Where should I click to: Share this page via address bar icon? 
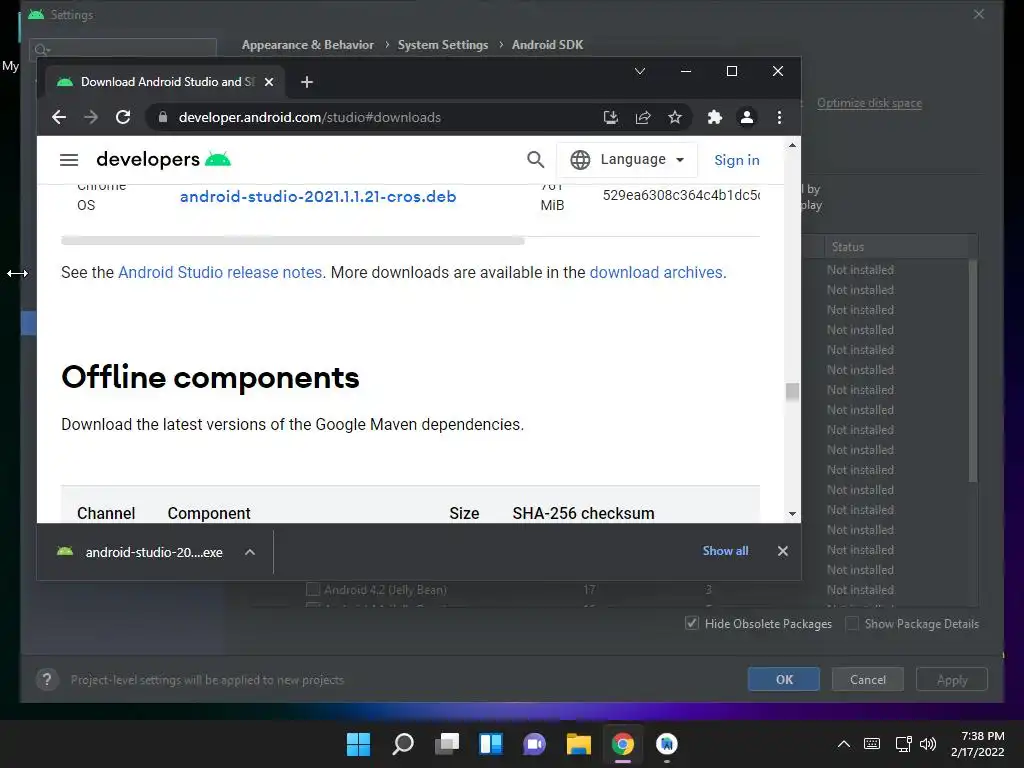click(x=643, y=118)
